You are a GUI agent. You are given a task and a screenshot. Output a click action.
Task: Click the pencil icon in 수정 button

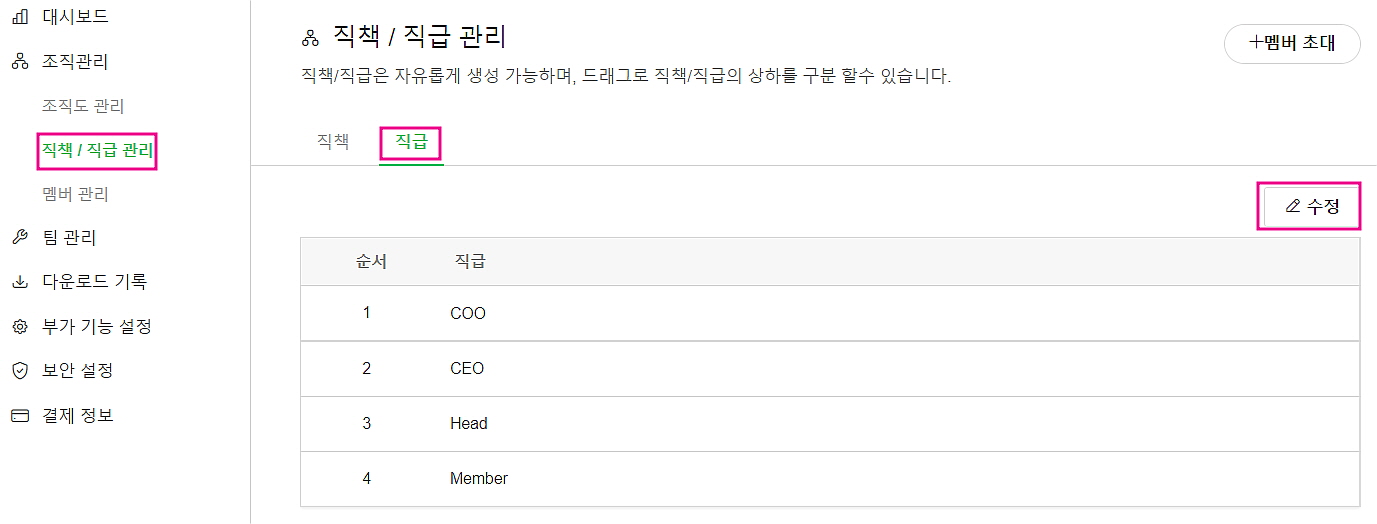pos(1293,206)
